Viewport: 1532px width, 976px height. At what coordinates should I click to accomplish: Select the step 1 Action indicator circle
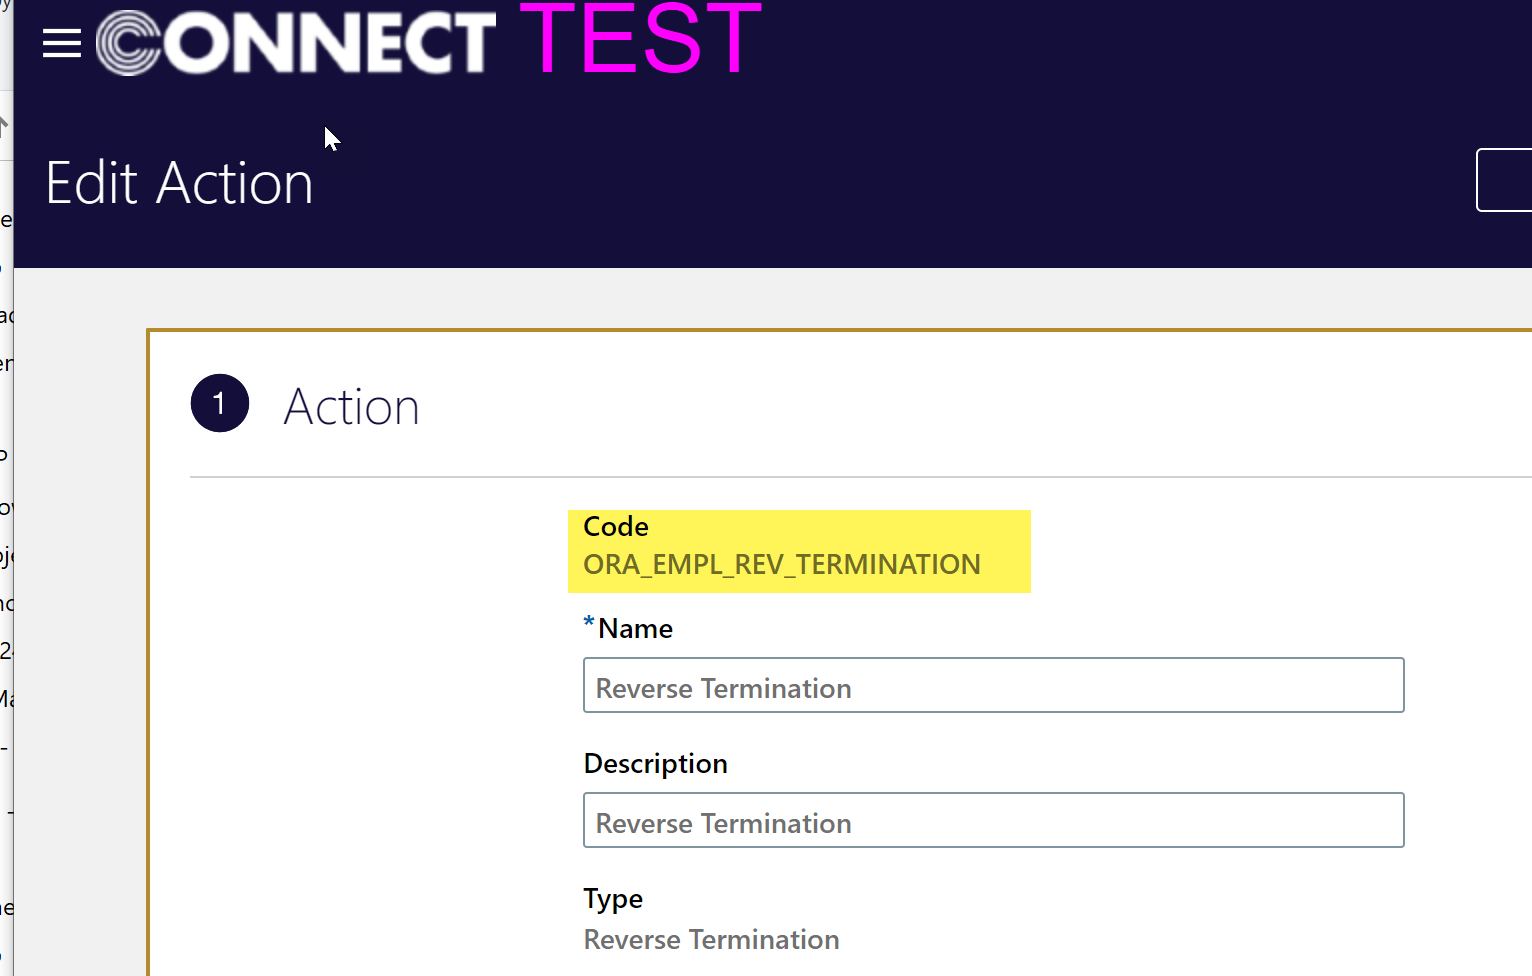point(219,403)
